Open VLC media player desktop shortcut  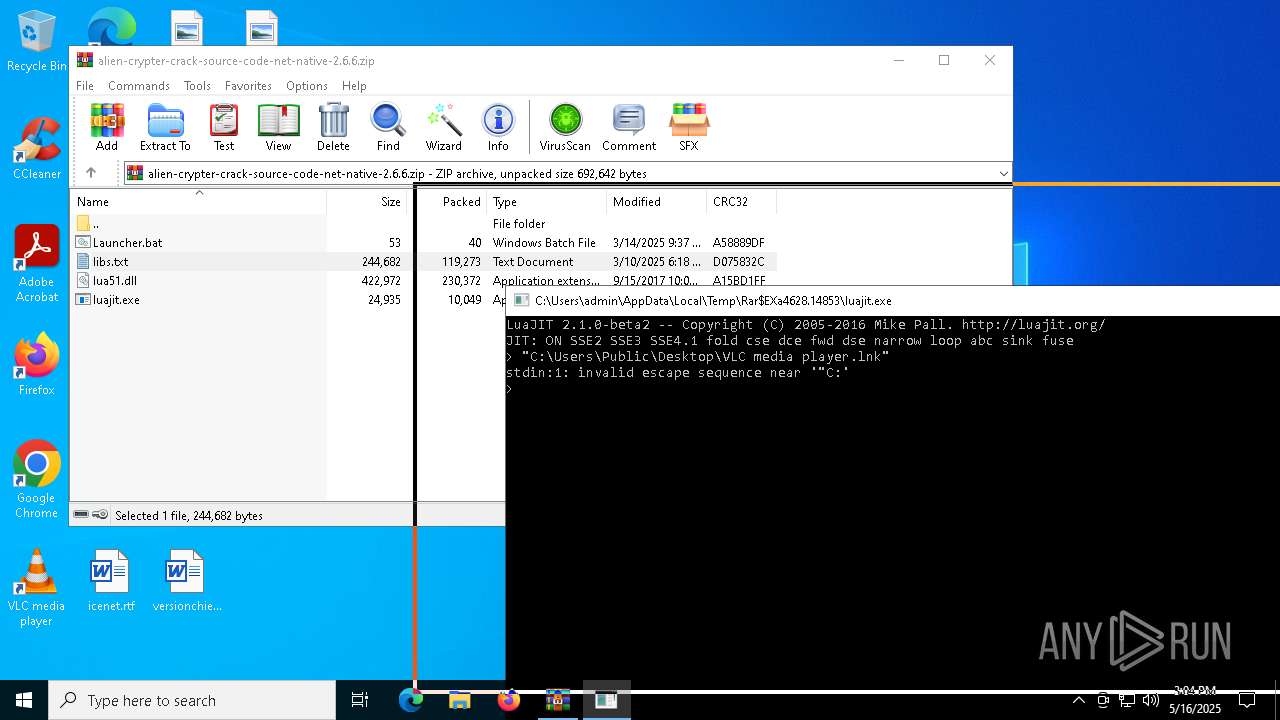click(36, 588)
